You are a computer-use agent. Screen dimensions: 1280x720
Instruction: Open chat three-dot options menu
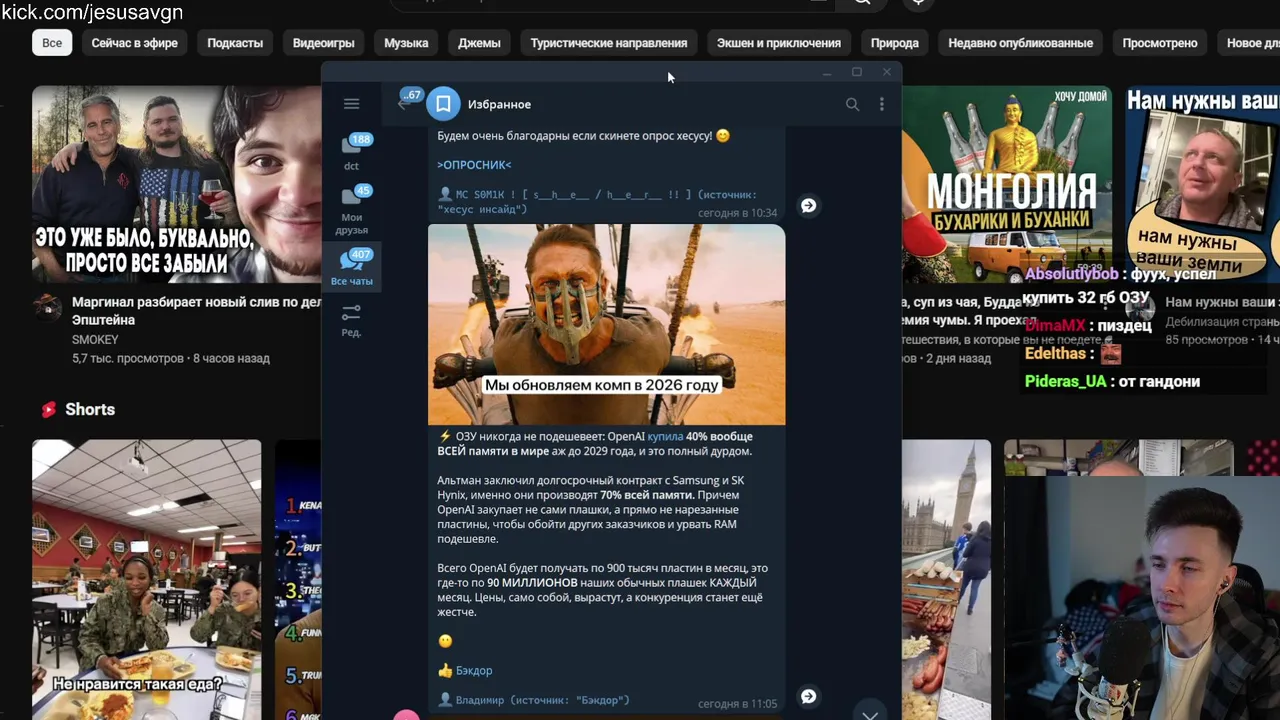881,104
